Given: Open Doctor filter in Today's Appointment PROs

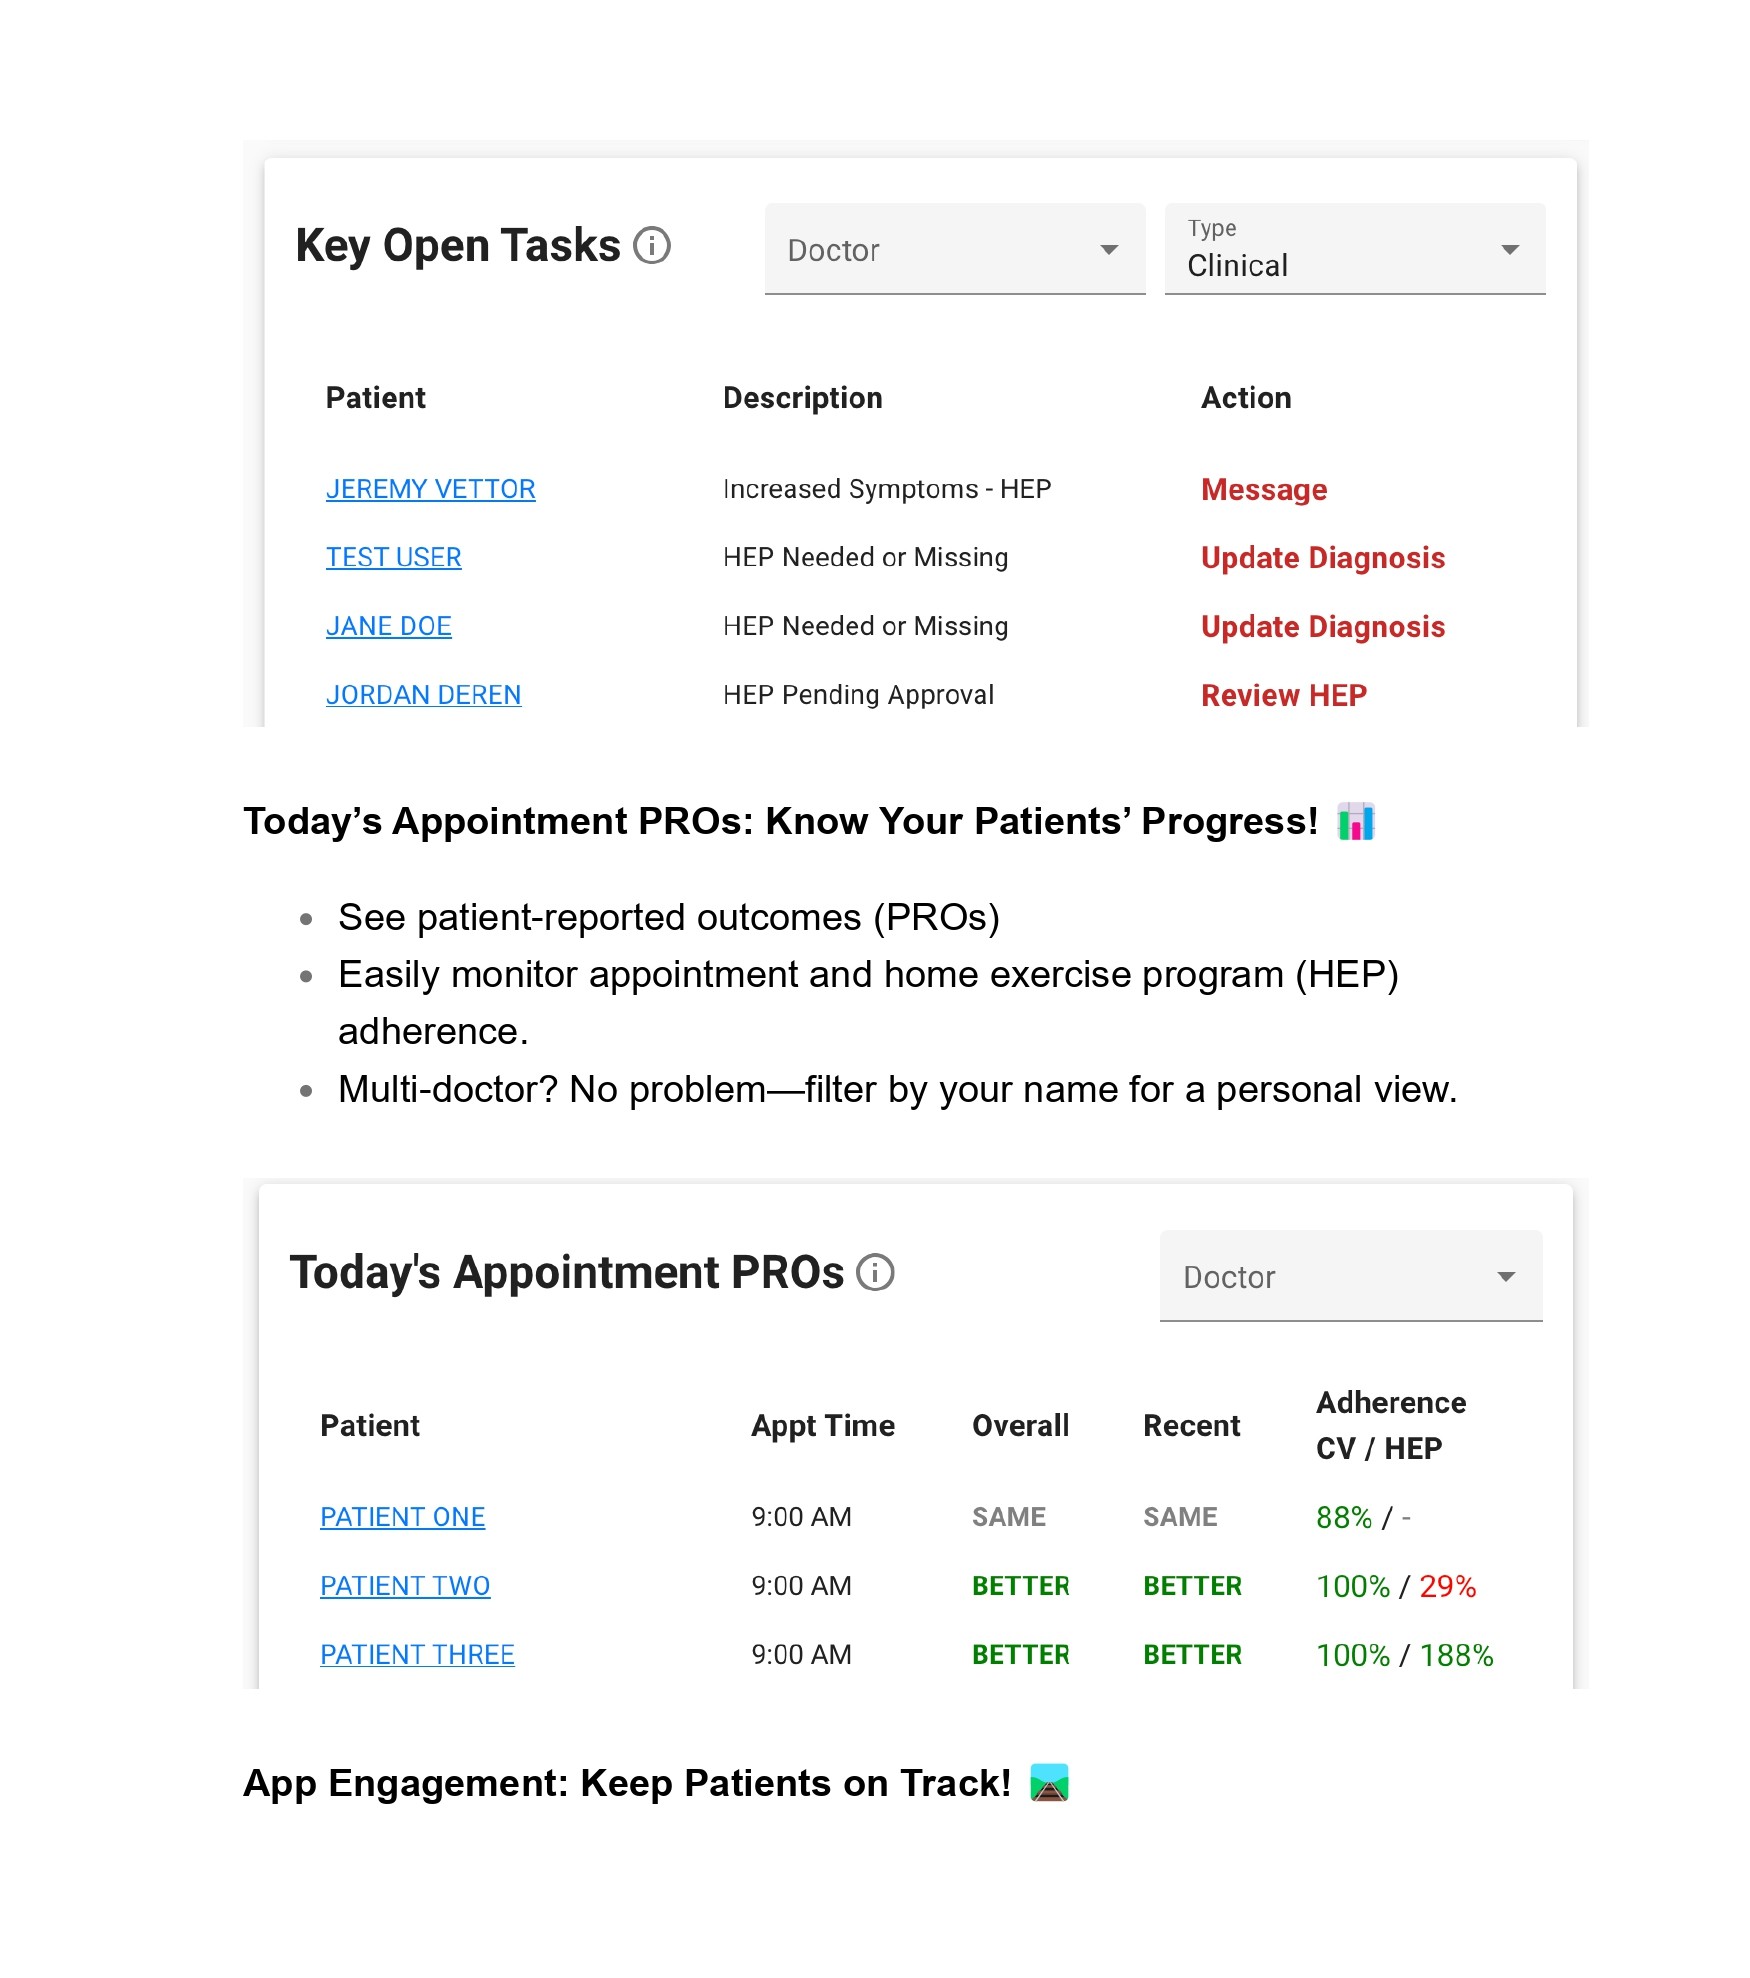Looking at the screenshot, I should point(1350,1276).
